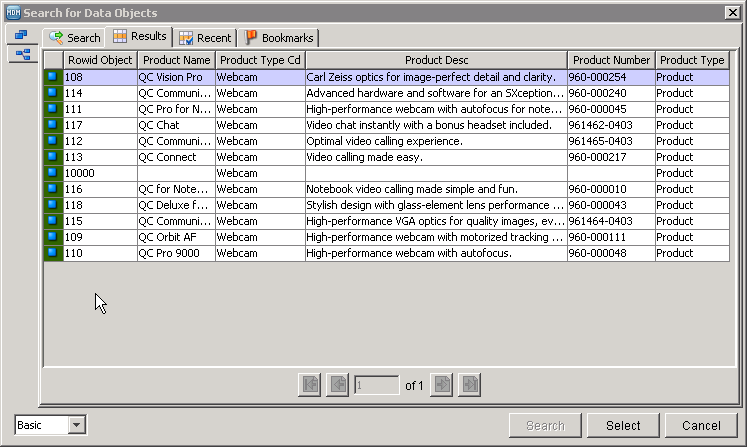This screenshot has height=447, width=747.
Task: Select the QC Connect product name cell
Action: [176, 157]
